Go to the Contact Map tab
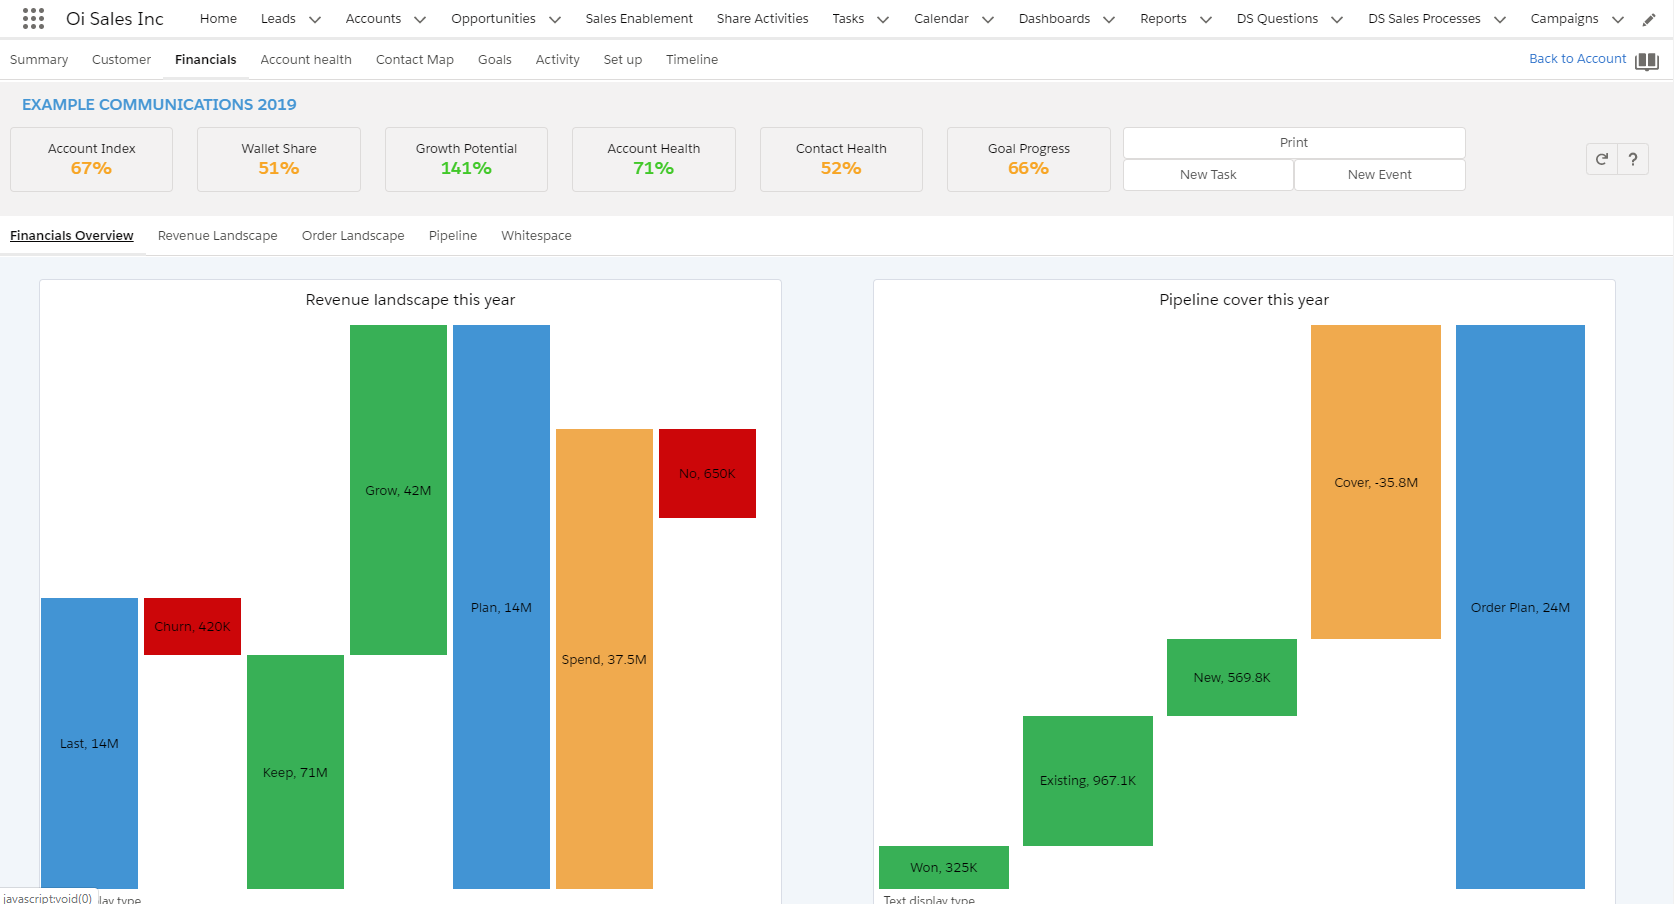 click(414, 60)
